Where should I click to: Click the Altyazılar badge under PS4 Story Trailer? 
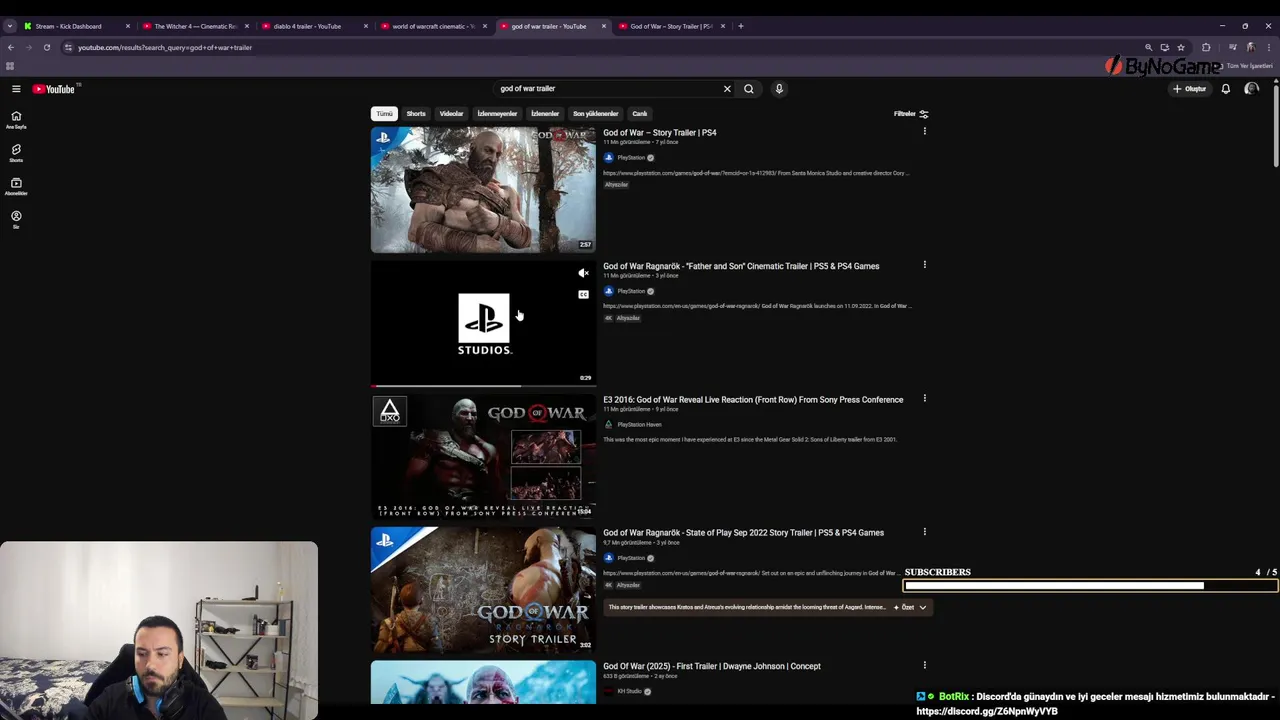click(617, 185)
